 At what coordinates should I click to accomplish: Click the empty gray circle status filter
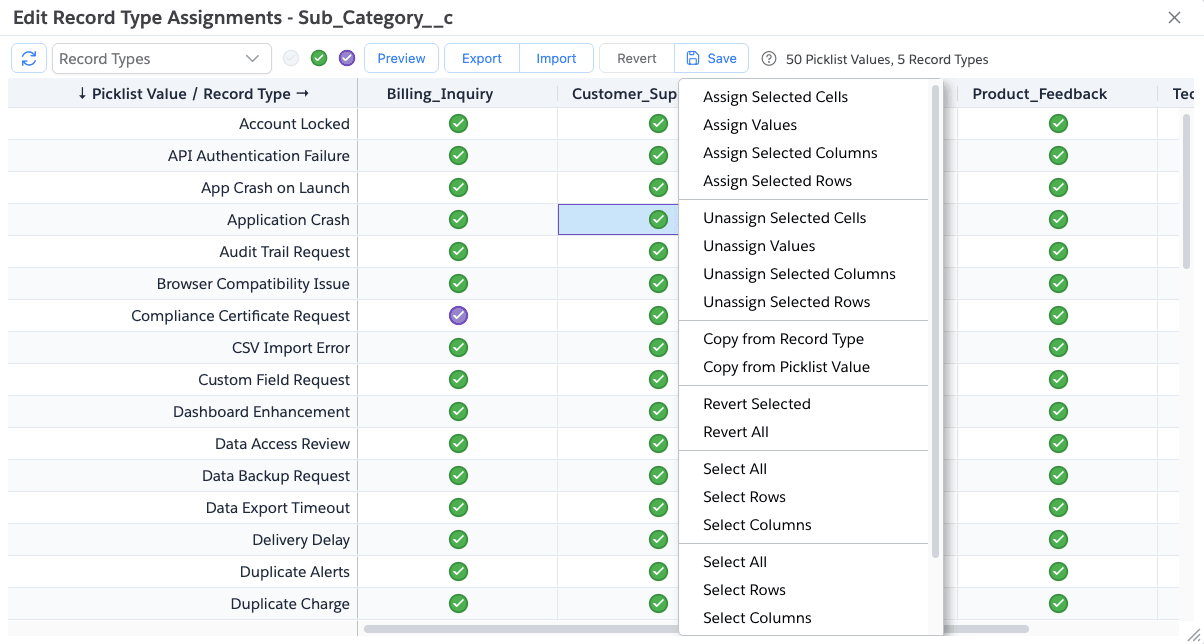pos(291,58)
